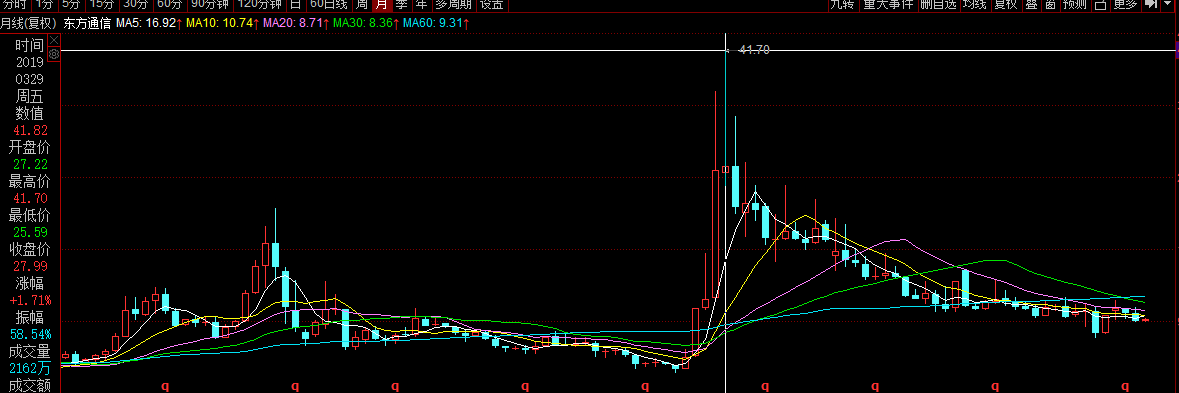
Task: Click the 41.70 crosshair price label
Action: (754, 50)
